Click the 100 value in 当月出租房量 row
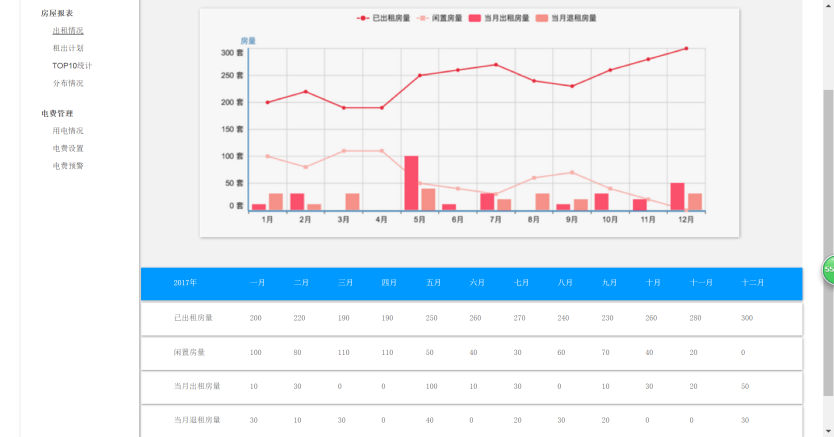This screenshot has height=437, width=834. pos(431,386)
